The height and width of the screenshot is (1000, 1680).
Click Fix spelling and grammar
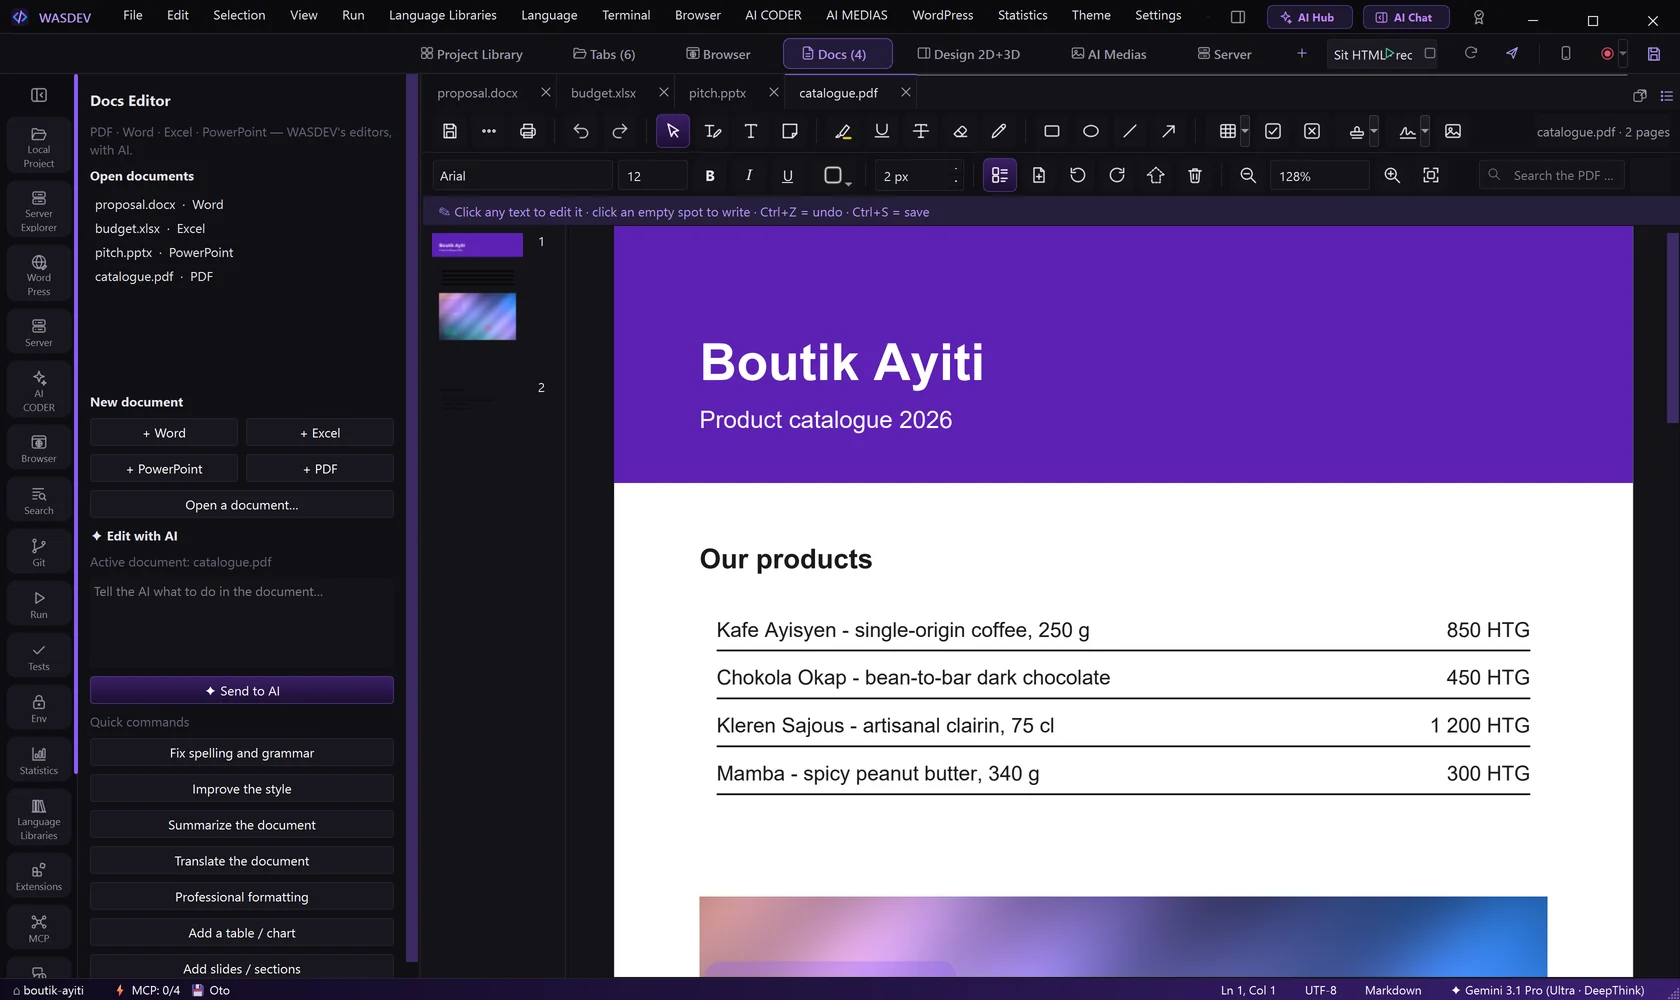pyautogui.click(x=242, y=752)
